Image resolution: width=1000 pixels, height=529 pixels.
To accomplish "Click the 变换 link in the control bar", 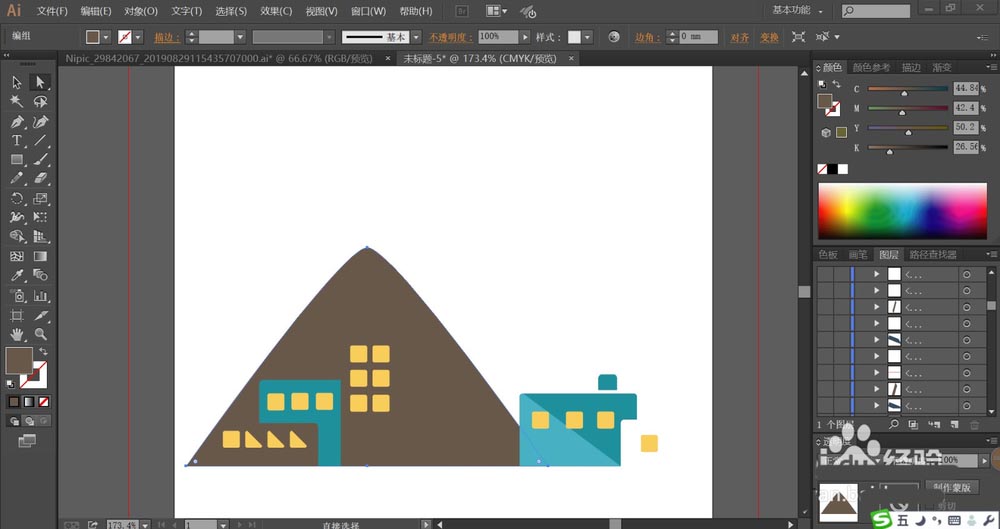I will pyautogui.click(x=769, y=38).
